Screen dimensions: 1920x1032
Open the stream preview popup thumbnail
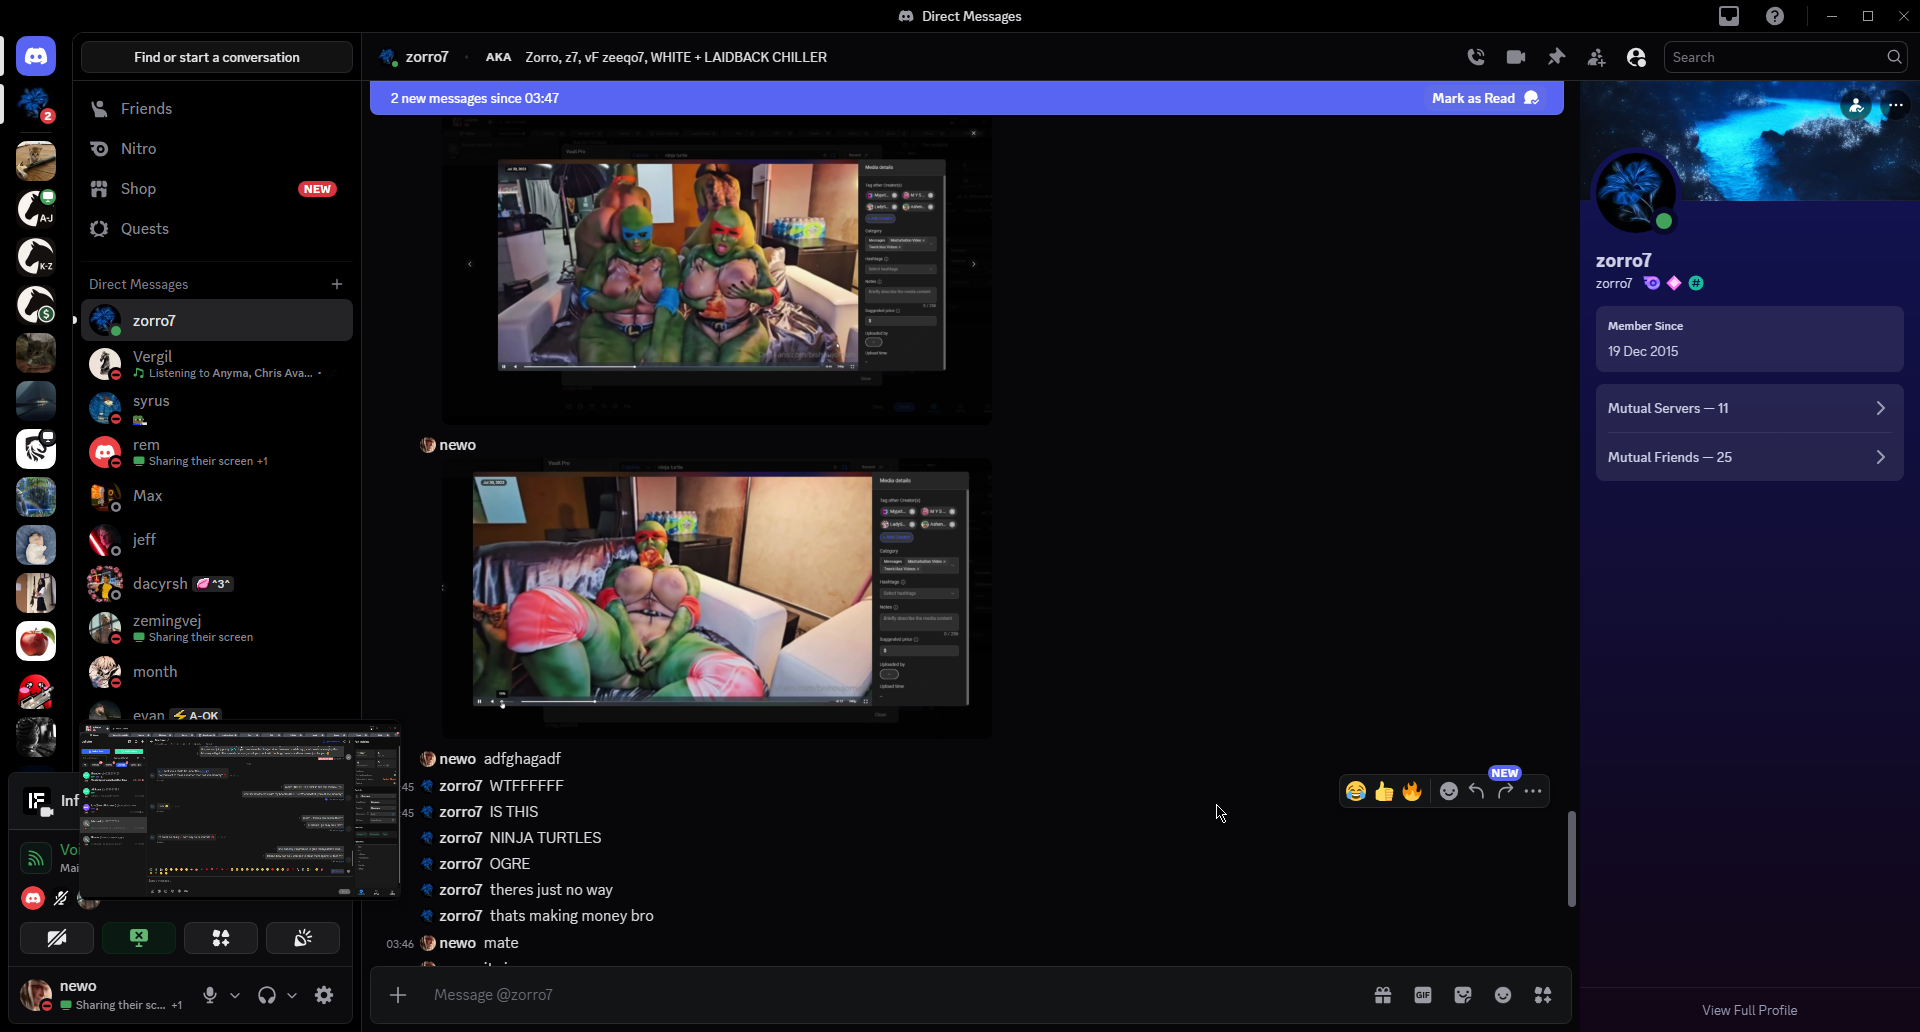[240, 810]
